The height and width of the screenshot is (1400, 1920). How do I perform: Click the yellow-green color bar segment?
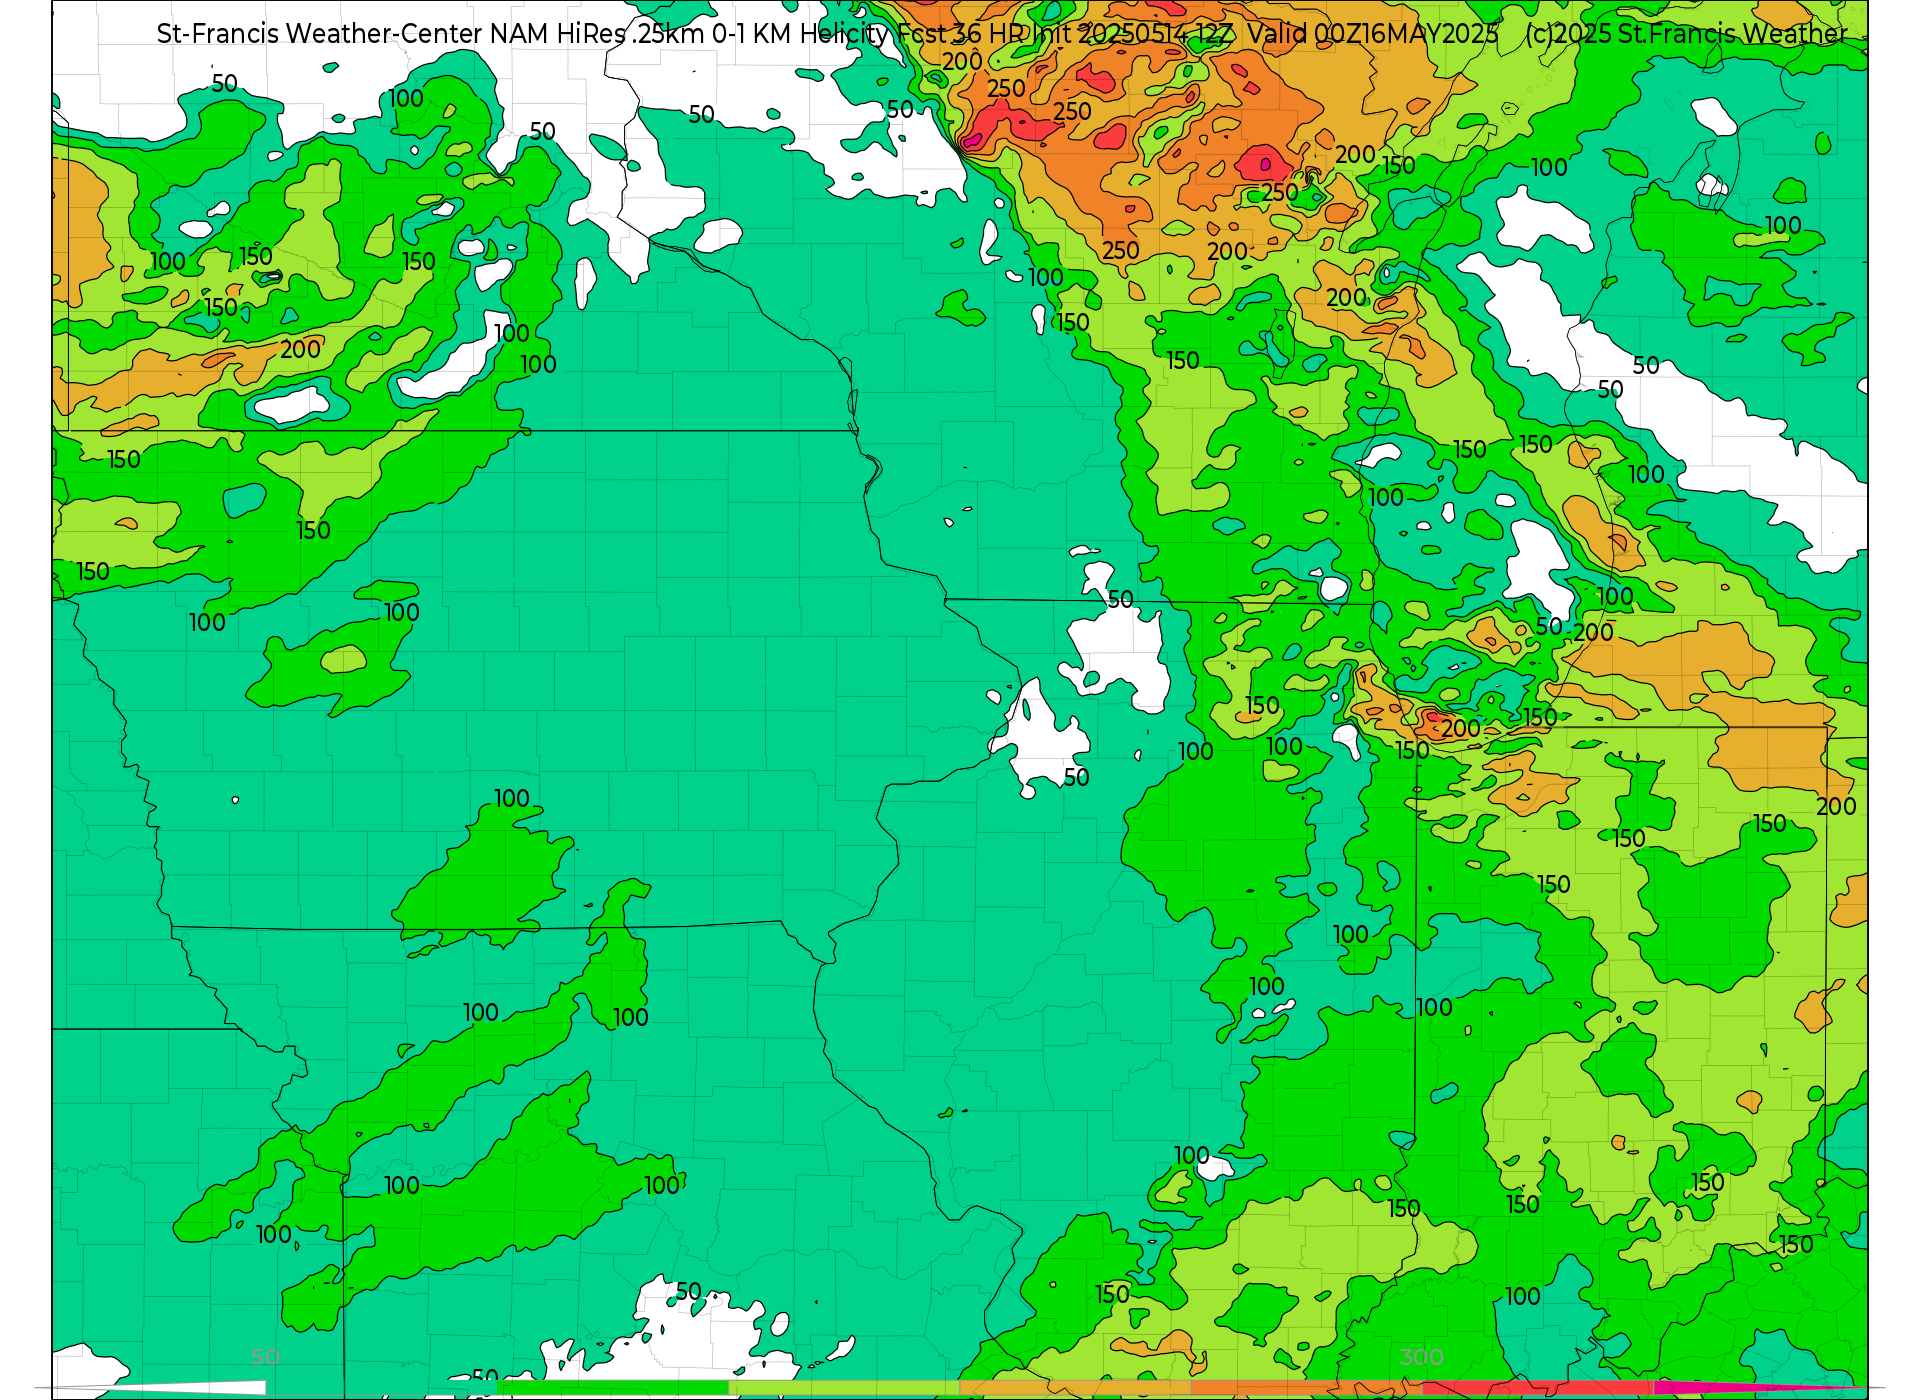tap(843, 1388)
